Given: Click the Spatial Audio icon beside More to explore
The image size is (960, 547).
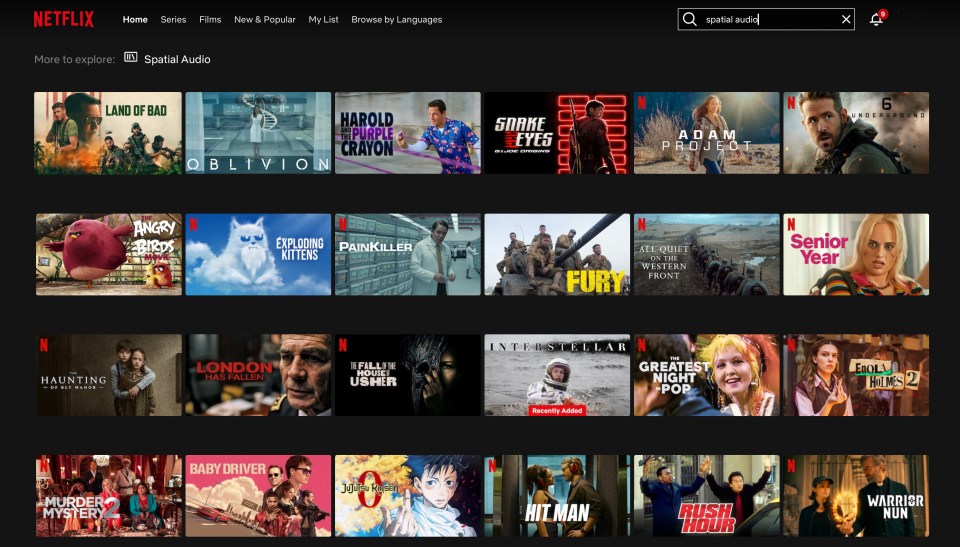Looking at the screenshot, I should [x=130, y=58].
